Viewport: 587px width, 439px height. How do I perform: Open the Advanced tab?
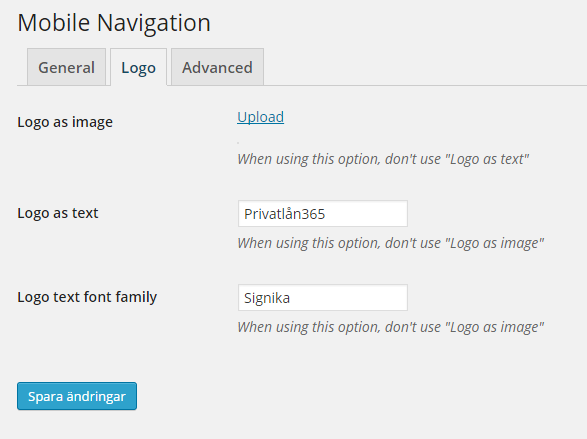(218, 67)
